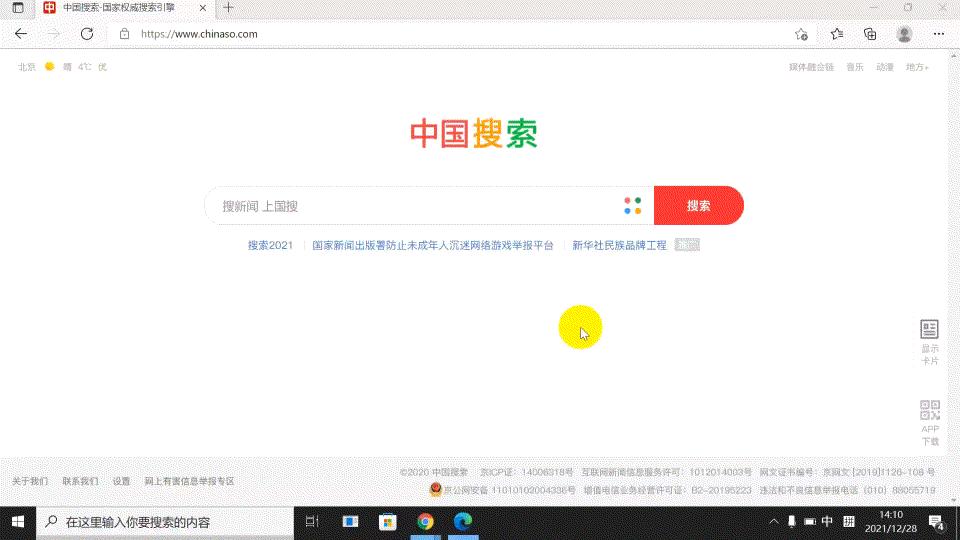The height and width of the screenshot is (540, 960).
Task: Add this page to favorites star-plus icon
Action: (x=801, y=34)
